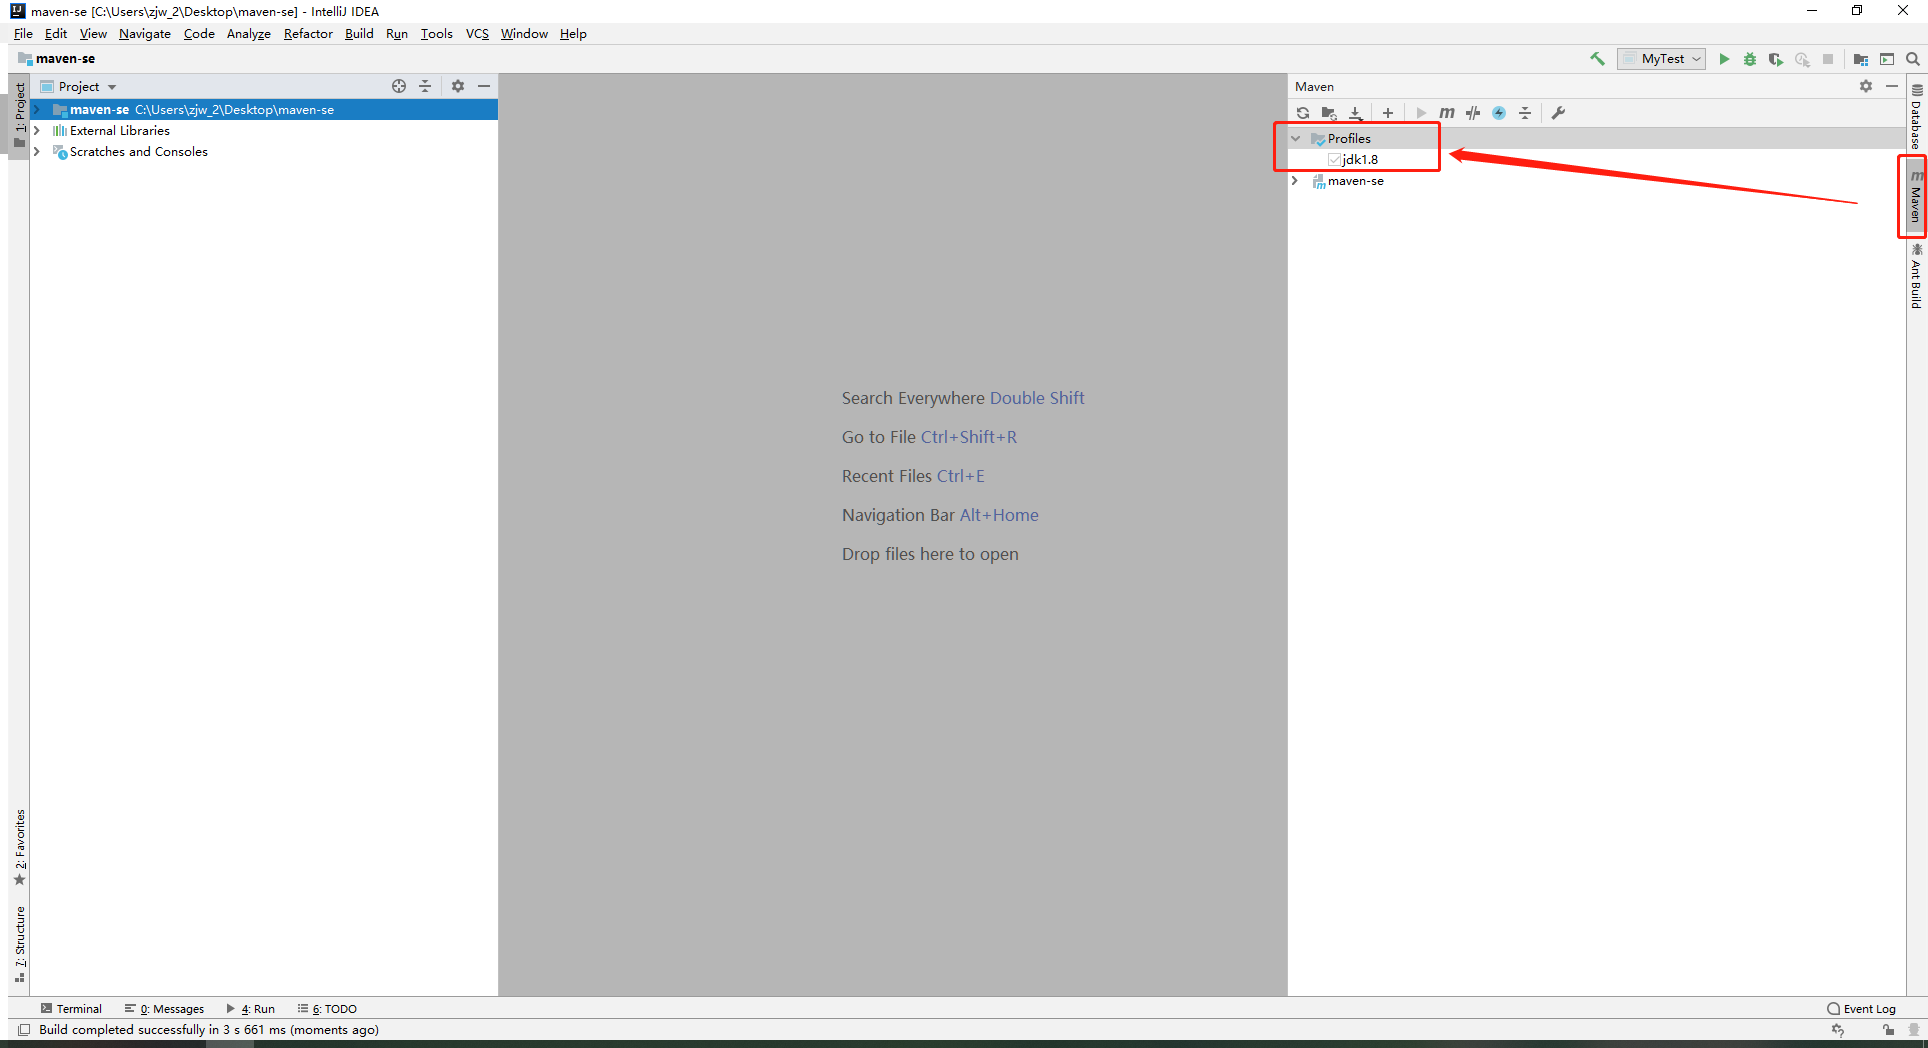1928x1048 pixels.
Task: Open Search Everywhere magnifier icon
Action: click(1913, 59)
